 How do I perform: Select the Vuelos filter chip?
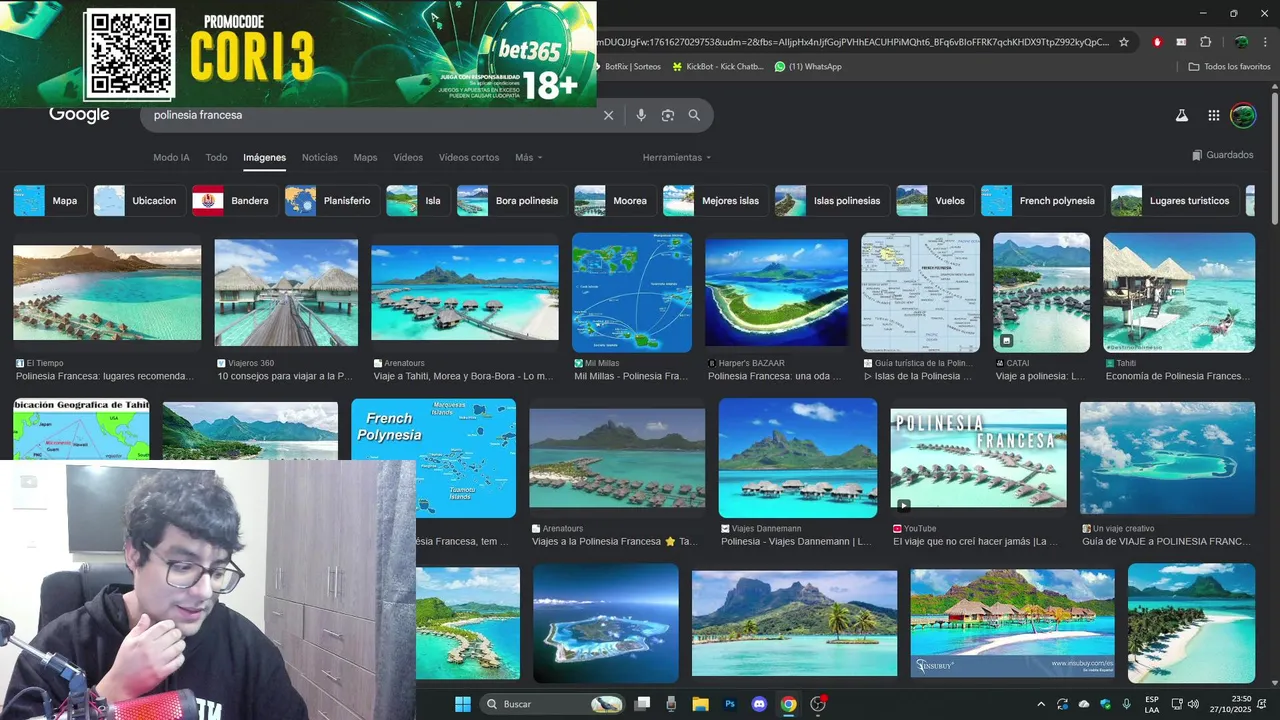[935, 201]
